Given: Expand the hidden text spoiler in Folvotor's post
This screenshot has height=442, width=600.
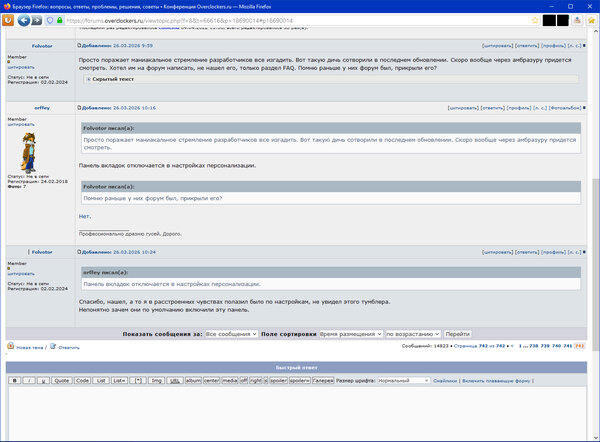Looking at the screenshot, I should point(88,79).
